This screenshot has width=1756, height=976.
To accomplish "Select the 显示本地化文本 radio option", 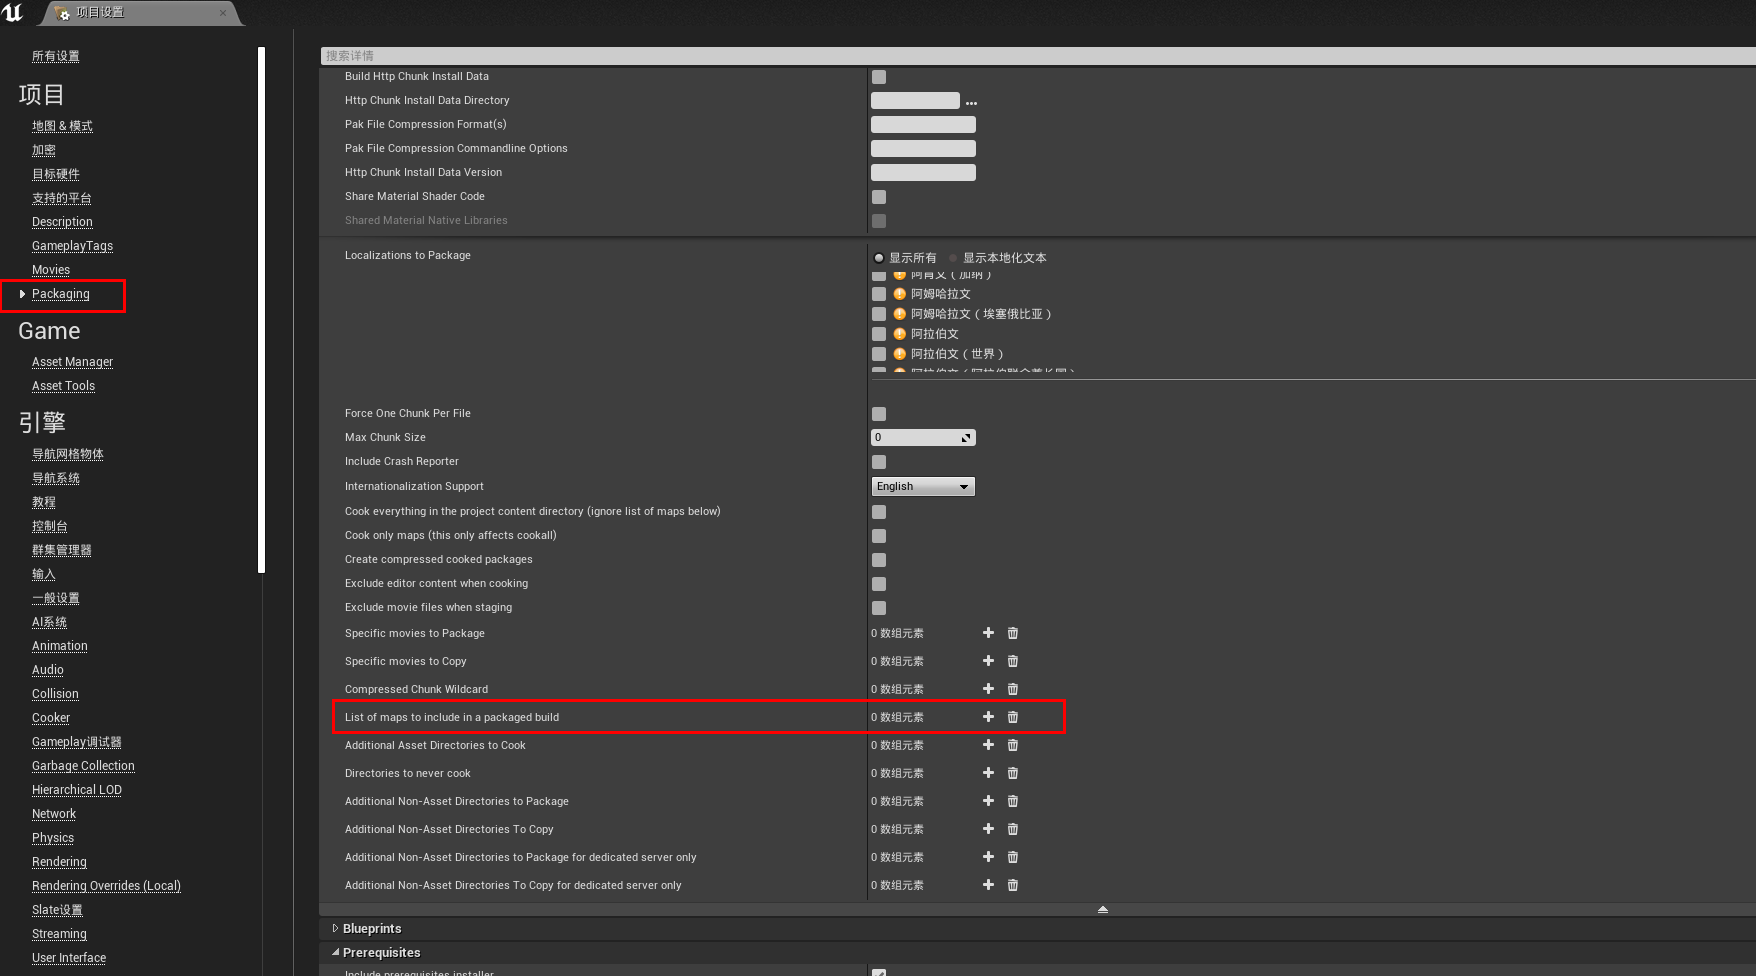I will click(x=953, y=257).
